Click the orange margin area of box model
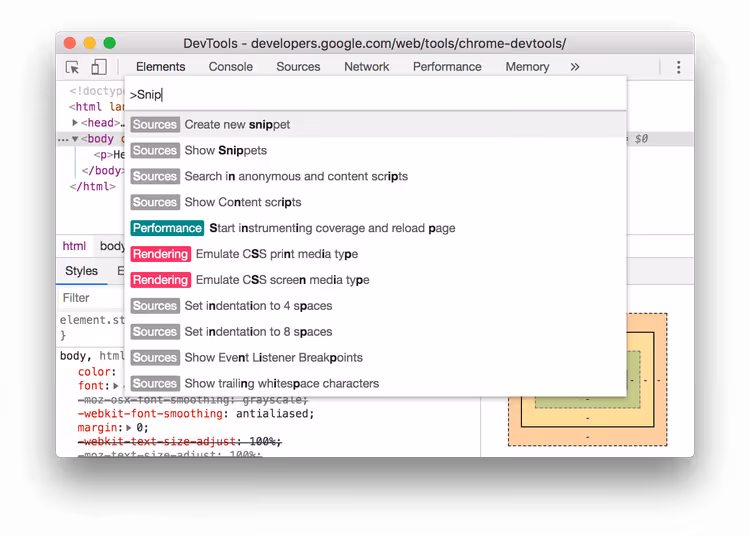The image size is (750, 537). pos(587,438)
